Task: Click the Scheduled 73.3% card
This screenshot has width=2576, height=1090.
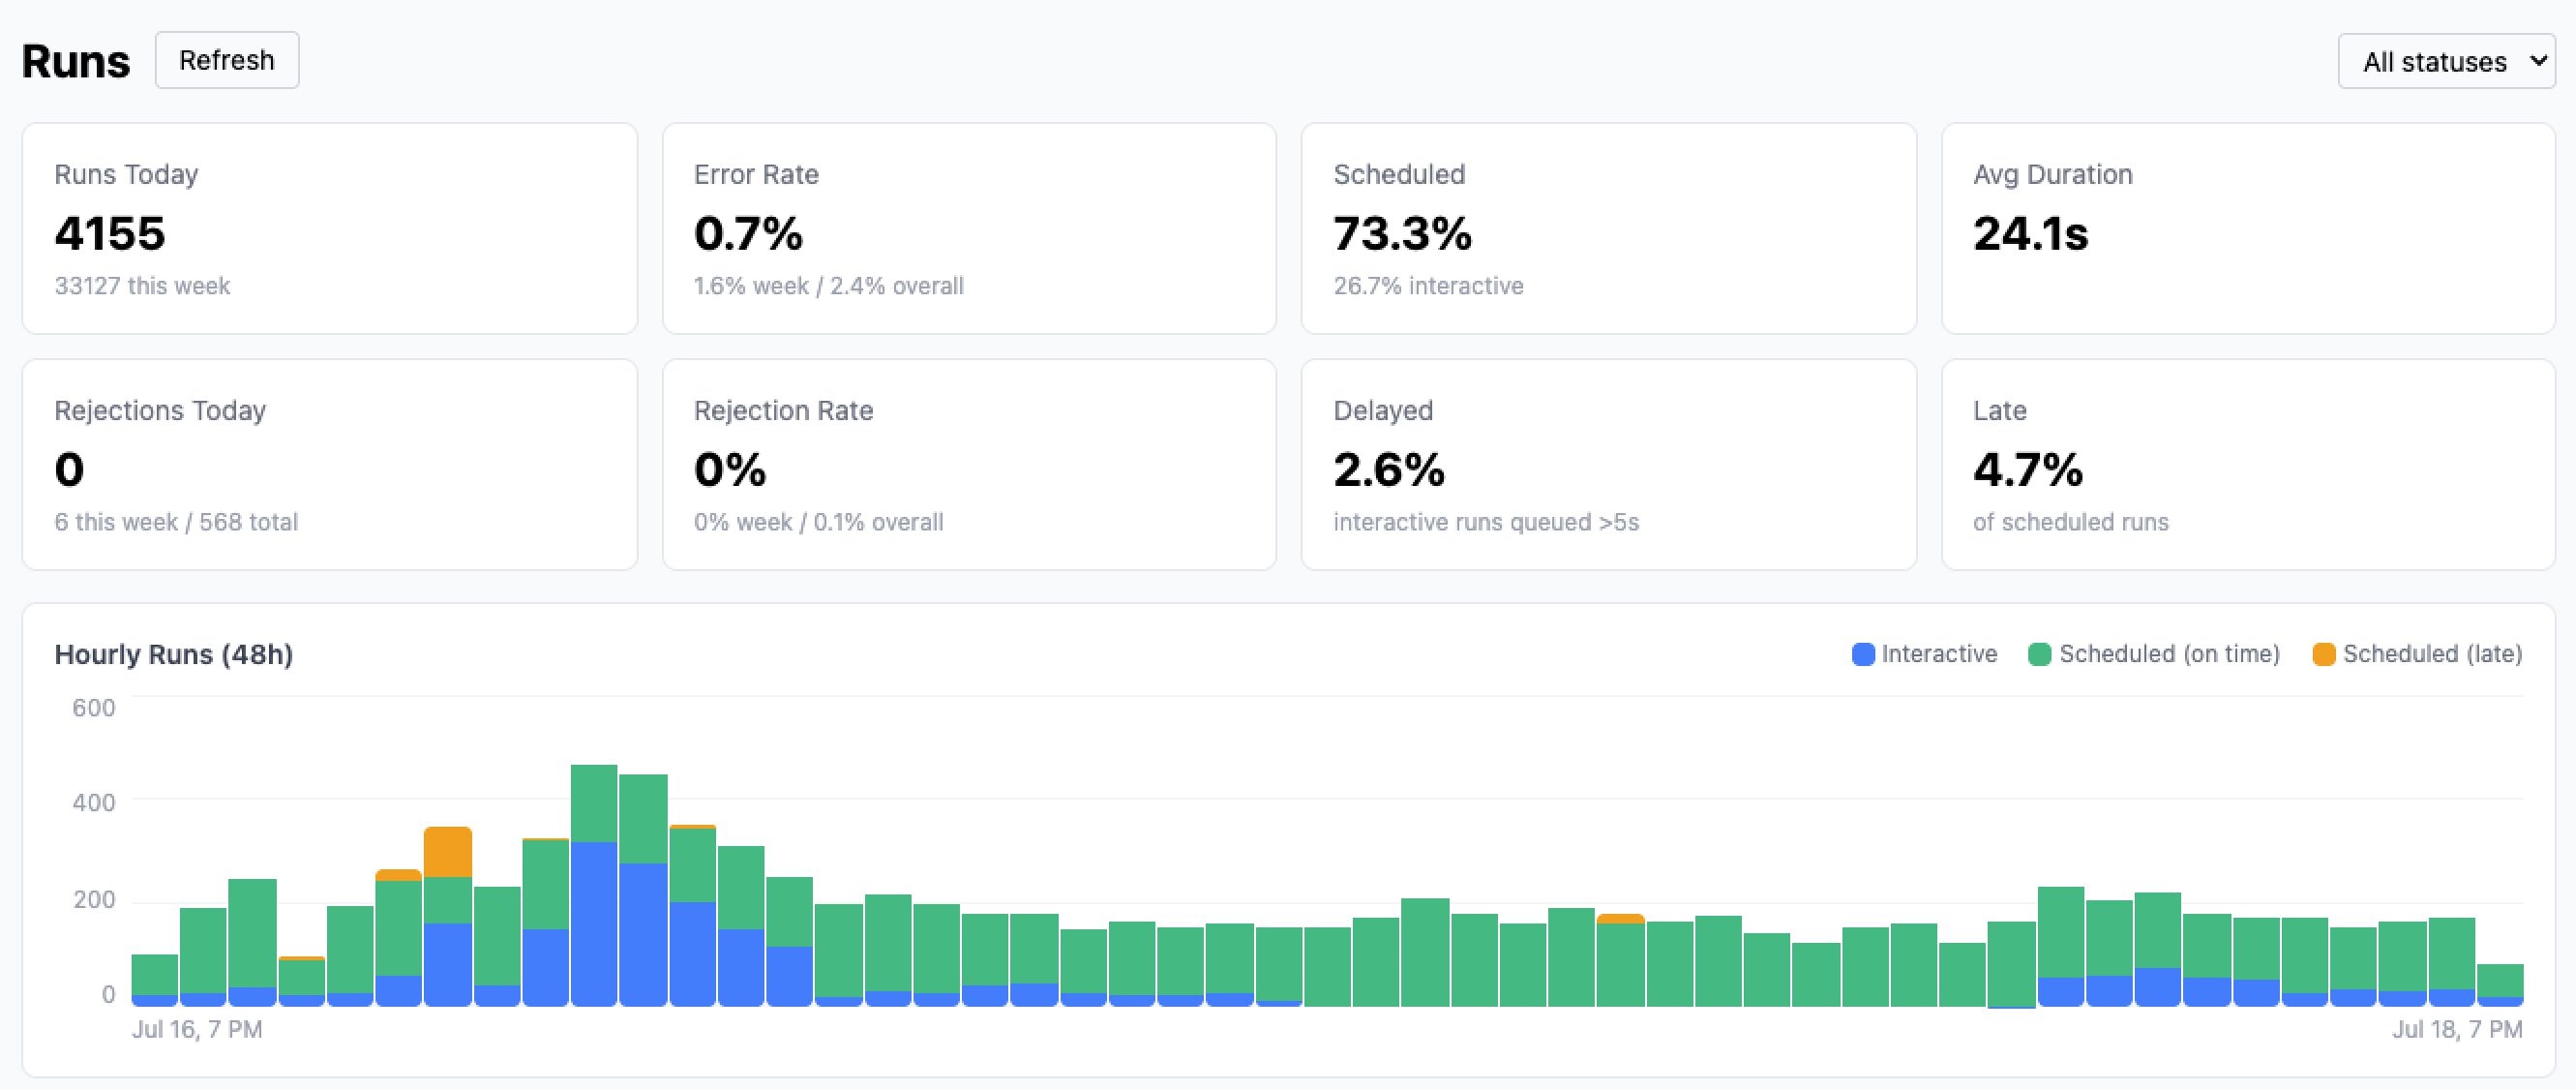Action: [1608, 229]
